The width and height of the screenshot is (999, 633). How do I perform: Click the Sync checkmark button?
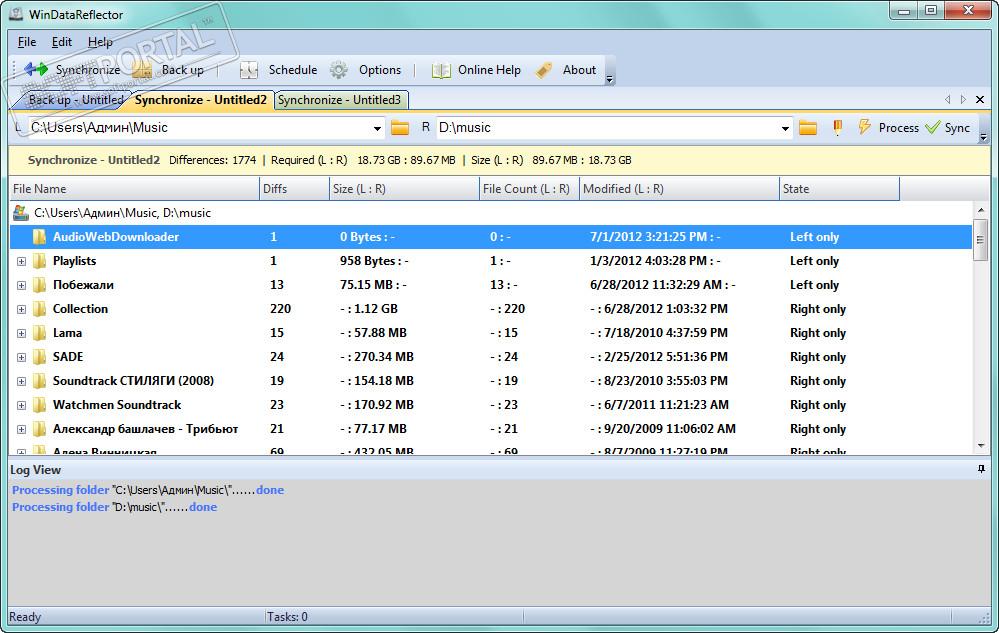point(933,128)
